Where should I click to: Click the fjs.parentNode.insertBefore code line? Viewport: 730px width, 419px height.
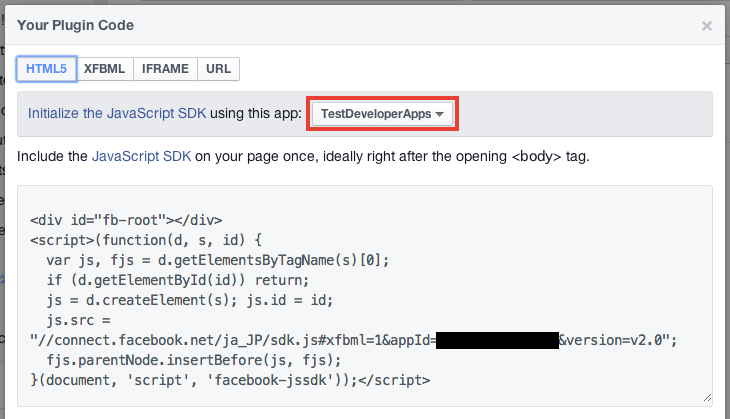pos(194,360)
